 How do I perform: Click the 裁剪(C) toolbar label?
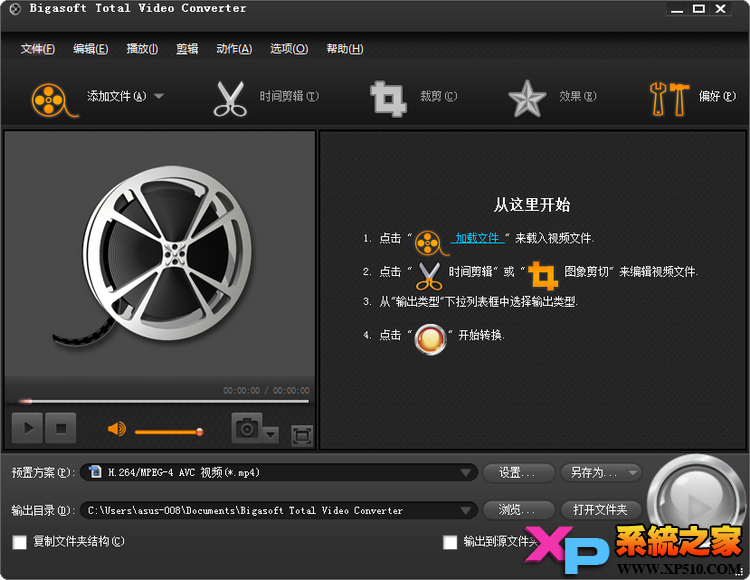click(x=438, y=96)
